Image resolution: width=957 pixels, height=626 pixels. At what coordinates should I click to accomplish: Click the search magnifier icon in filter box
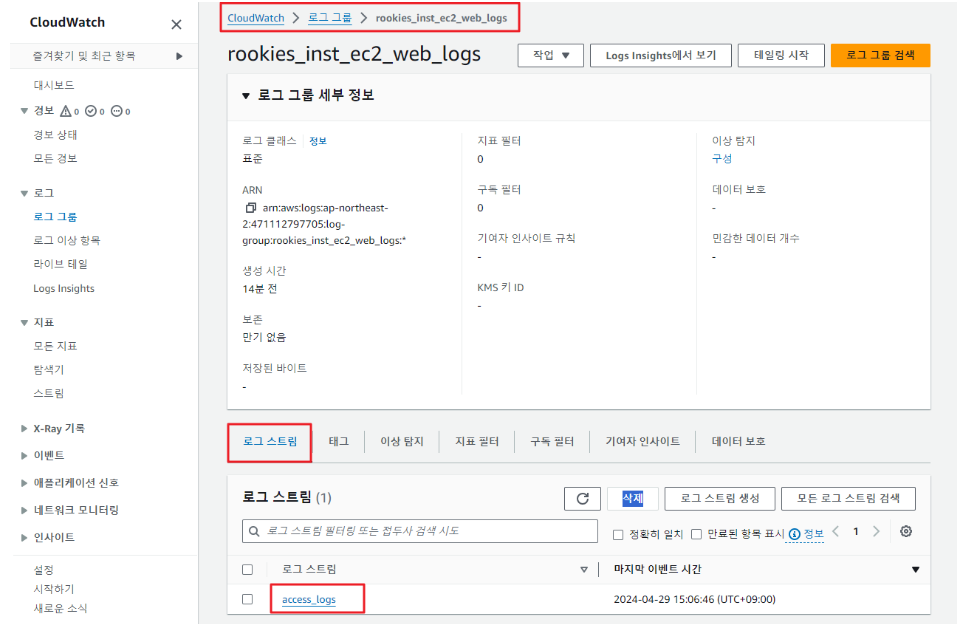(x=255, y=531)
